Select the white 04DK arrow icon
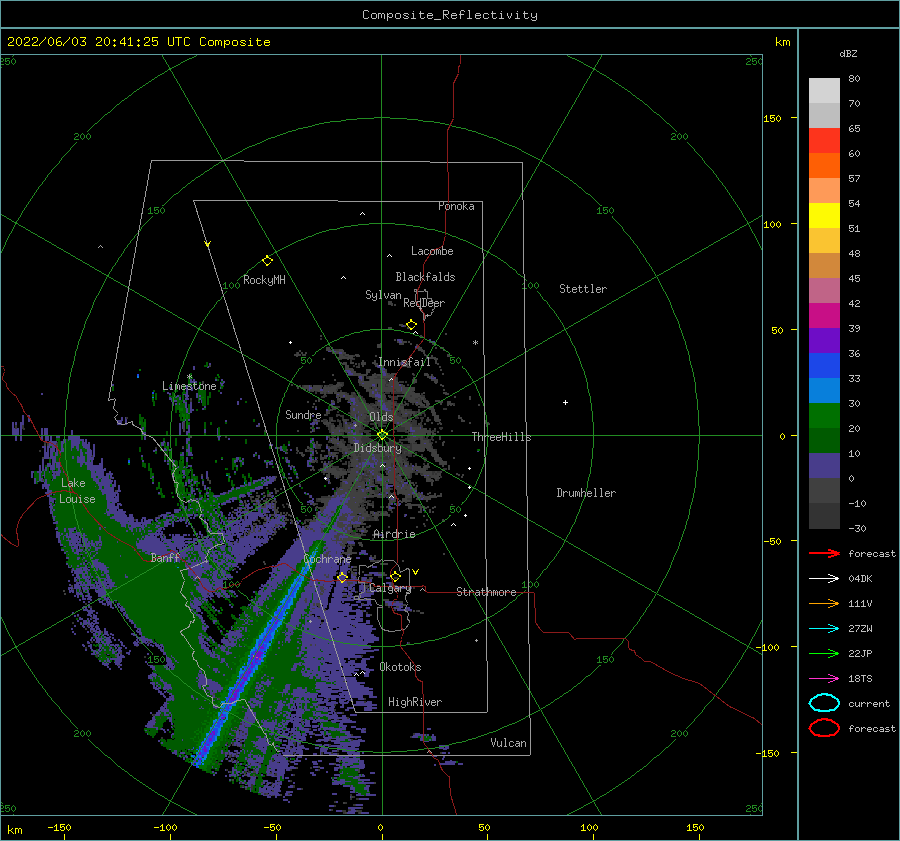Viewport: 900px width, 841px height. tap(824, 578)
